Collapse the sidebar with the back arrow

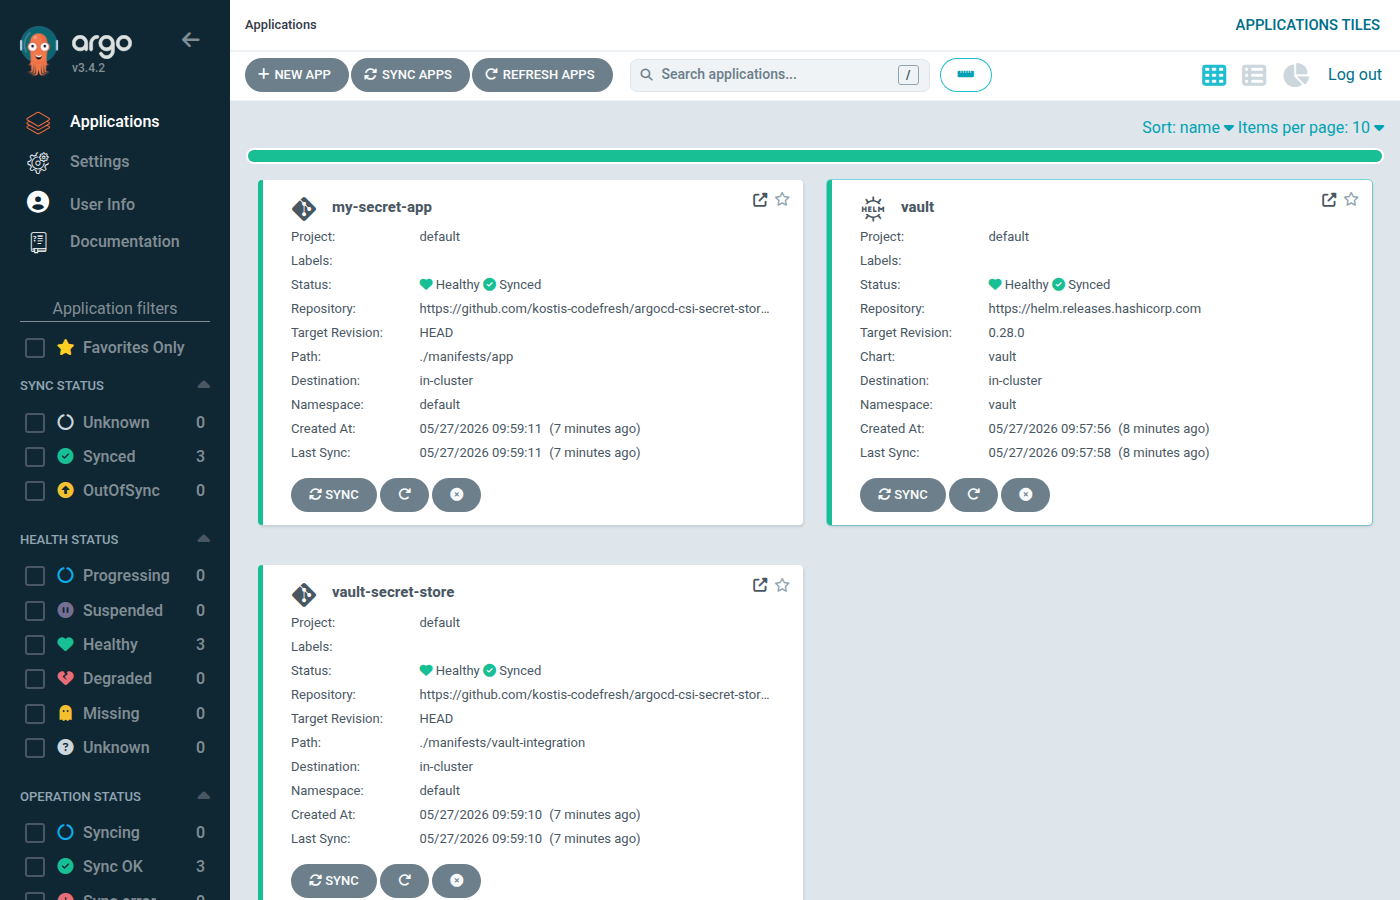191,40
